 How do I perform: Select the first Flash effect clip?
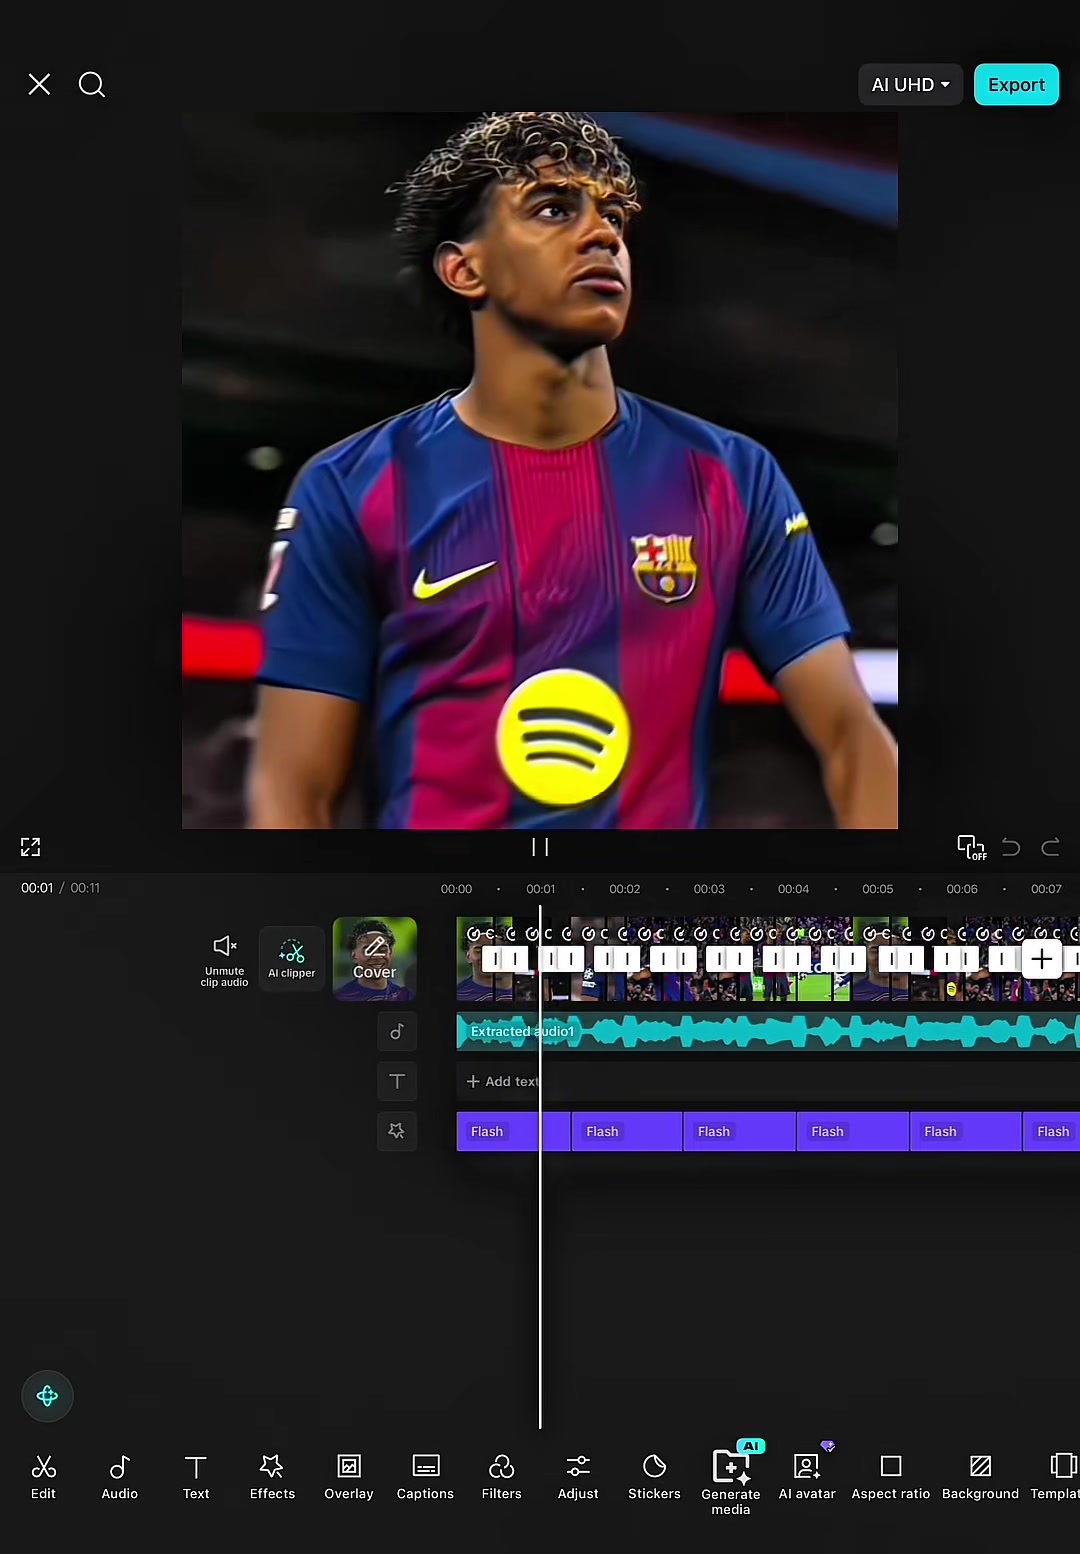pyautogui.click(x=513, y=1131)
